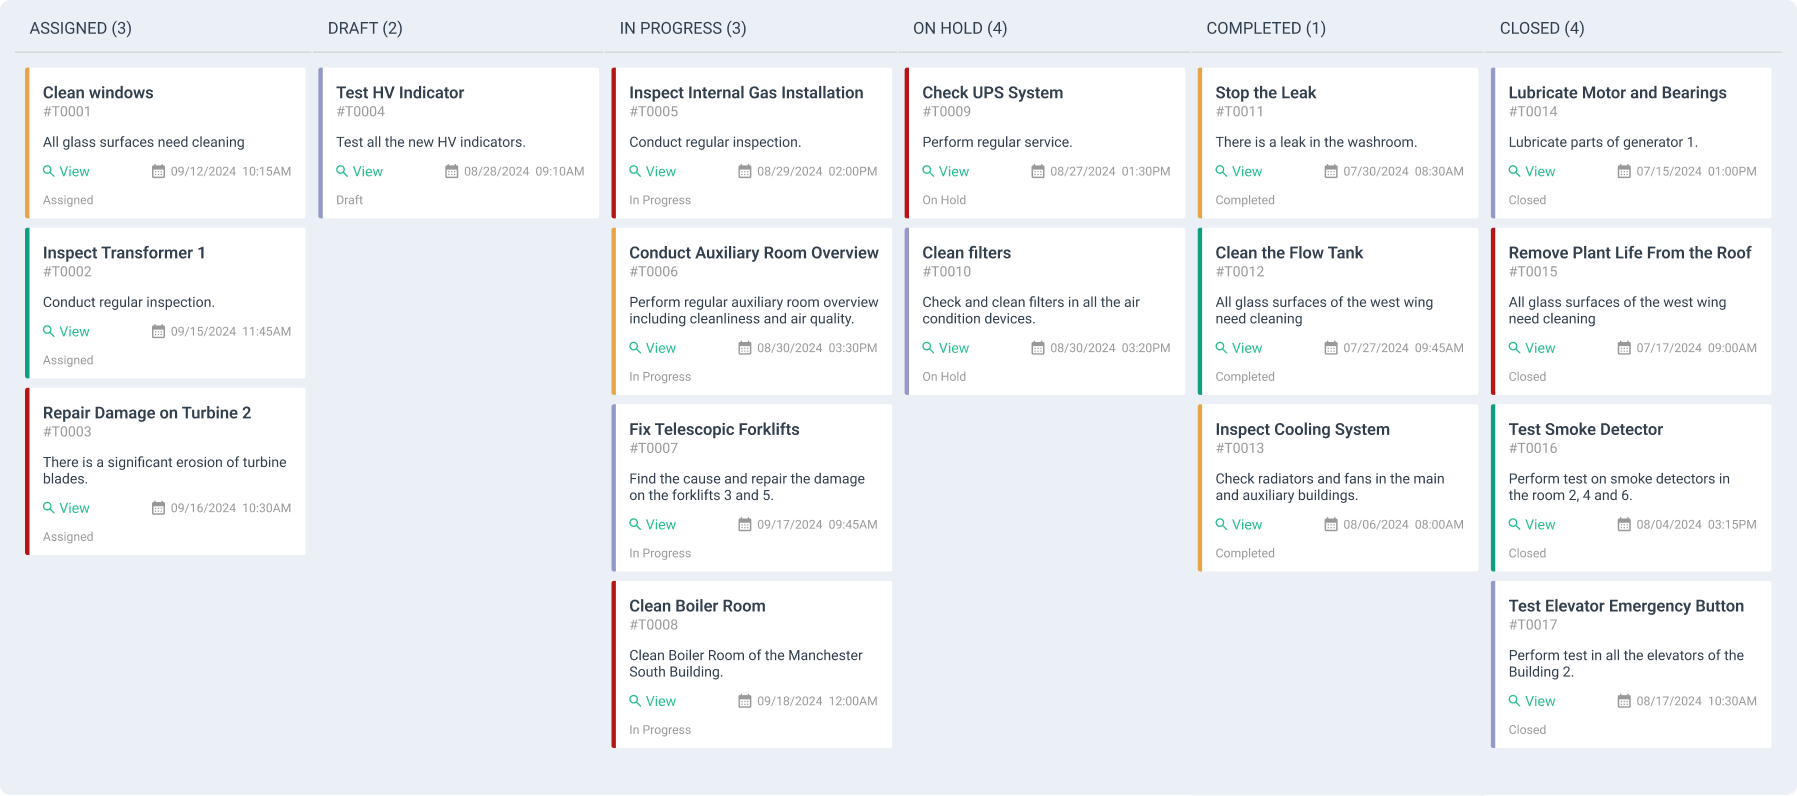Select the ASSIGNED (3) column header

[80, 28]
